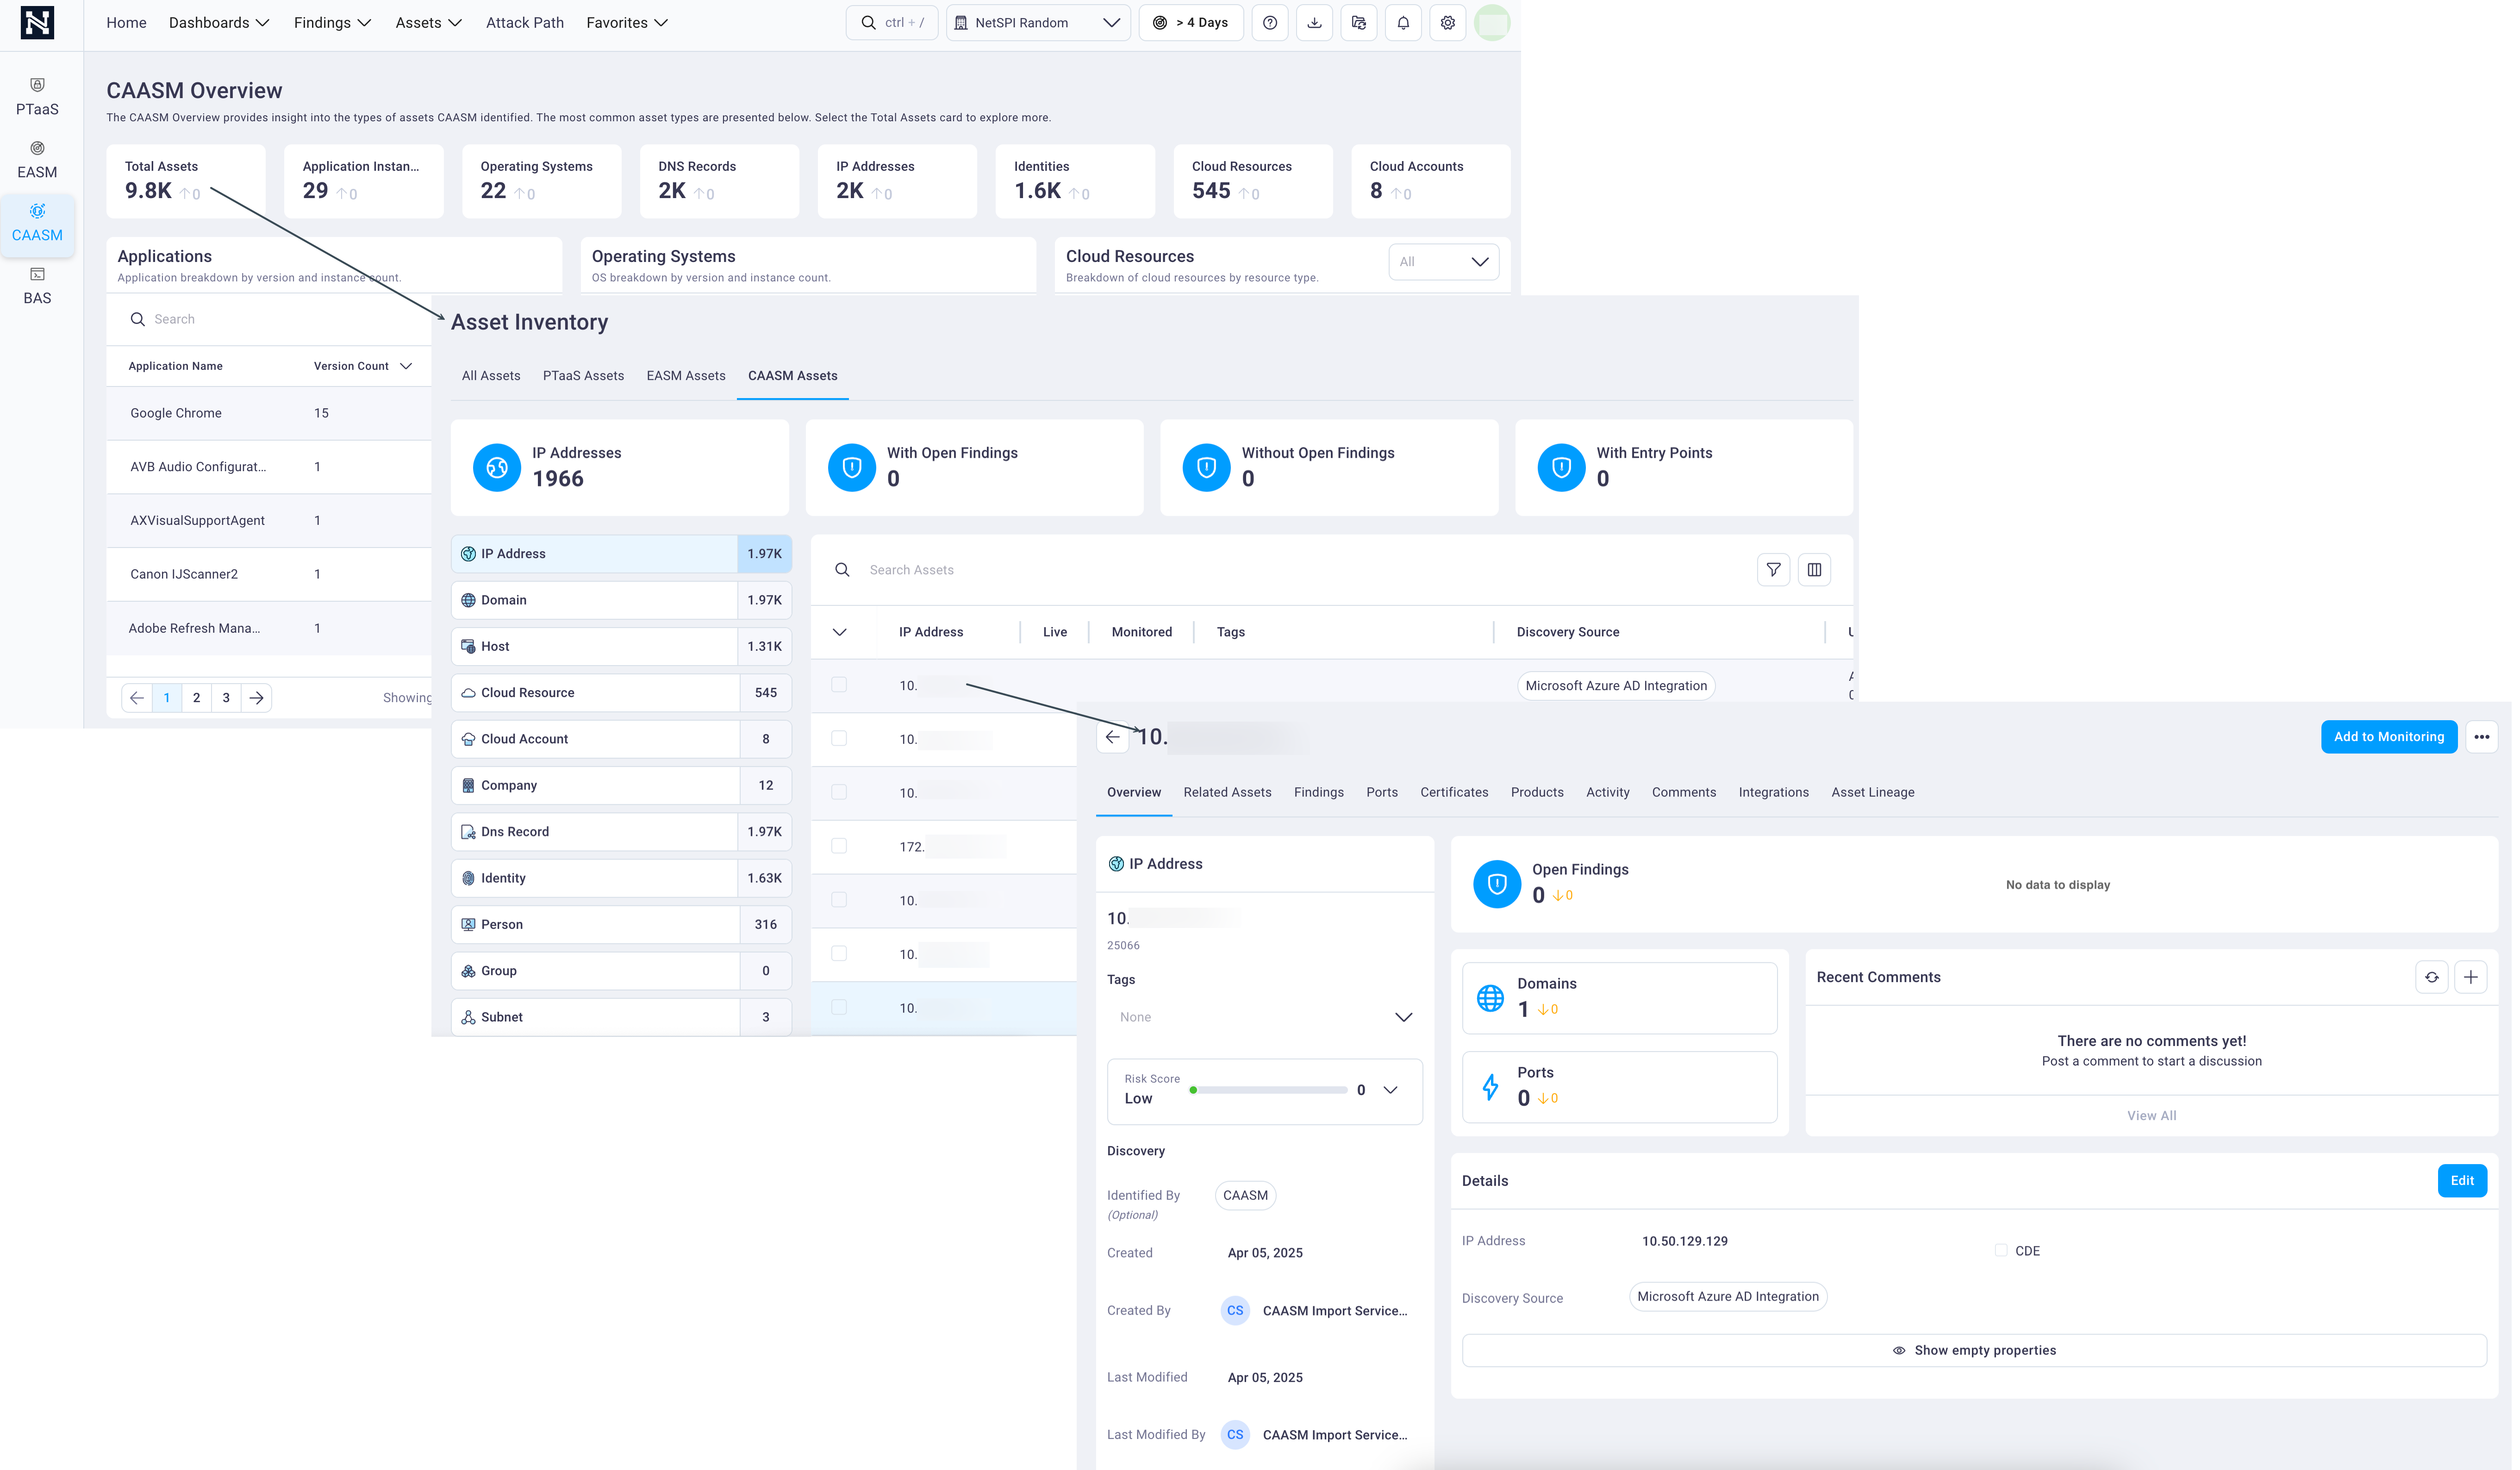Click the Applications Search field

click(x=270, y=319)
